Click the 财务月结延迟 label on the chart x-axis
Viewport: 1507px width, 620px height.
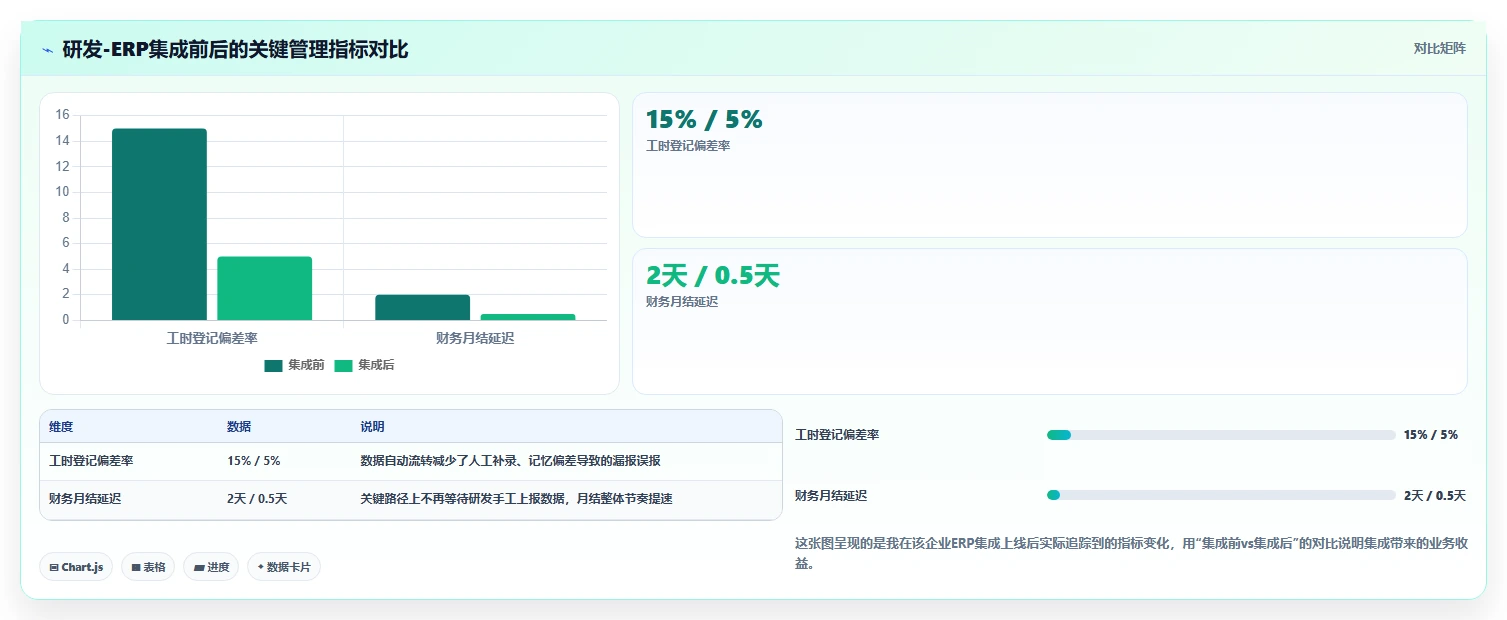tap(475, 338)
